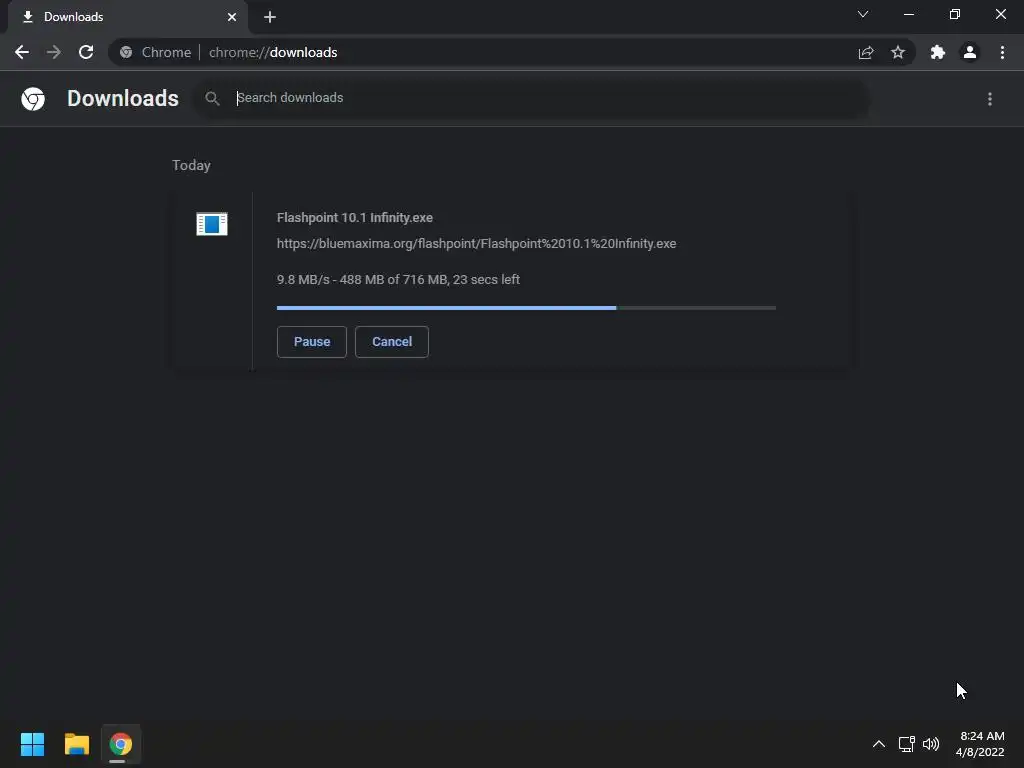Restore down the Chrome window

(x=954, y=14)
